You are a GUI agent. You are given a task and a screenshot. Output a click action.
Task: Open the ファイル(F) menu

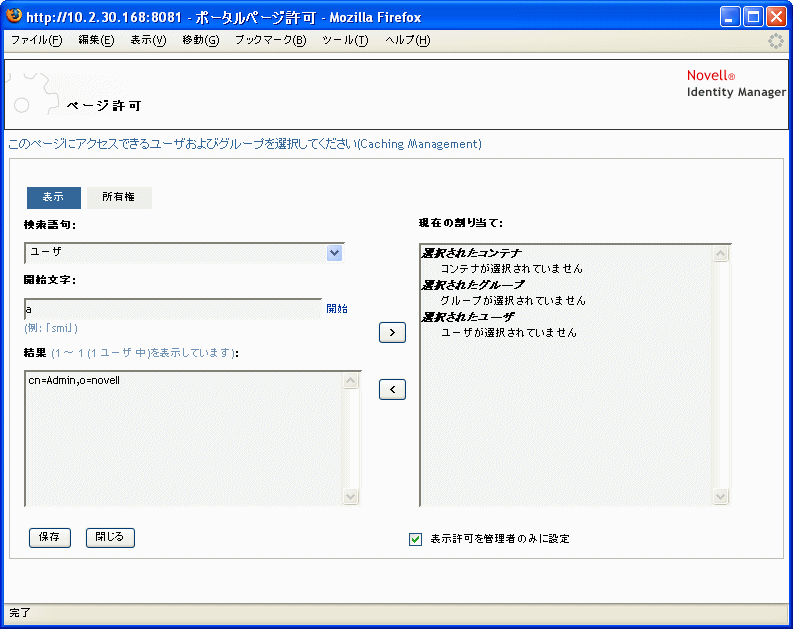36,40
